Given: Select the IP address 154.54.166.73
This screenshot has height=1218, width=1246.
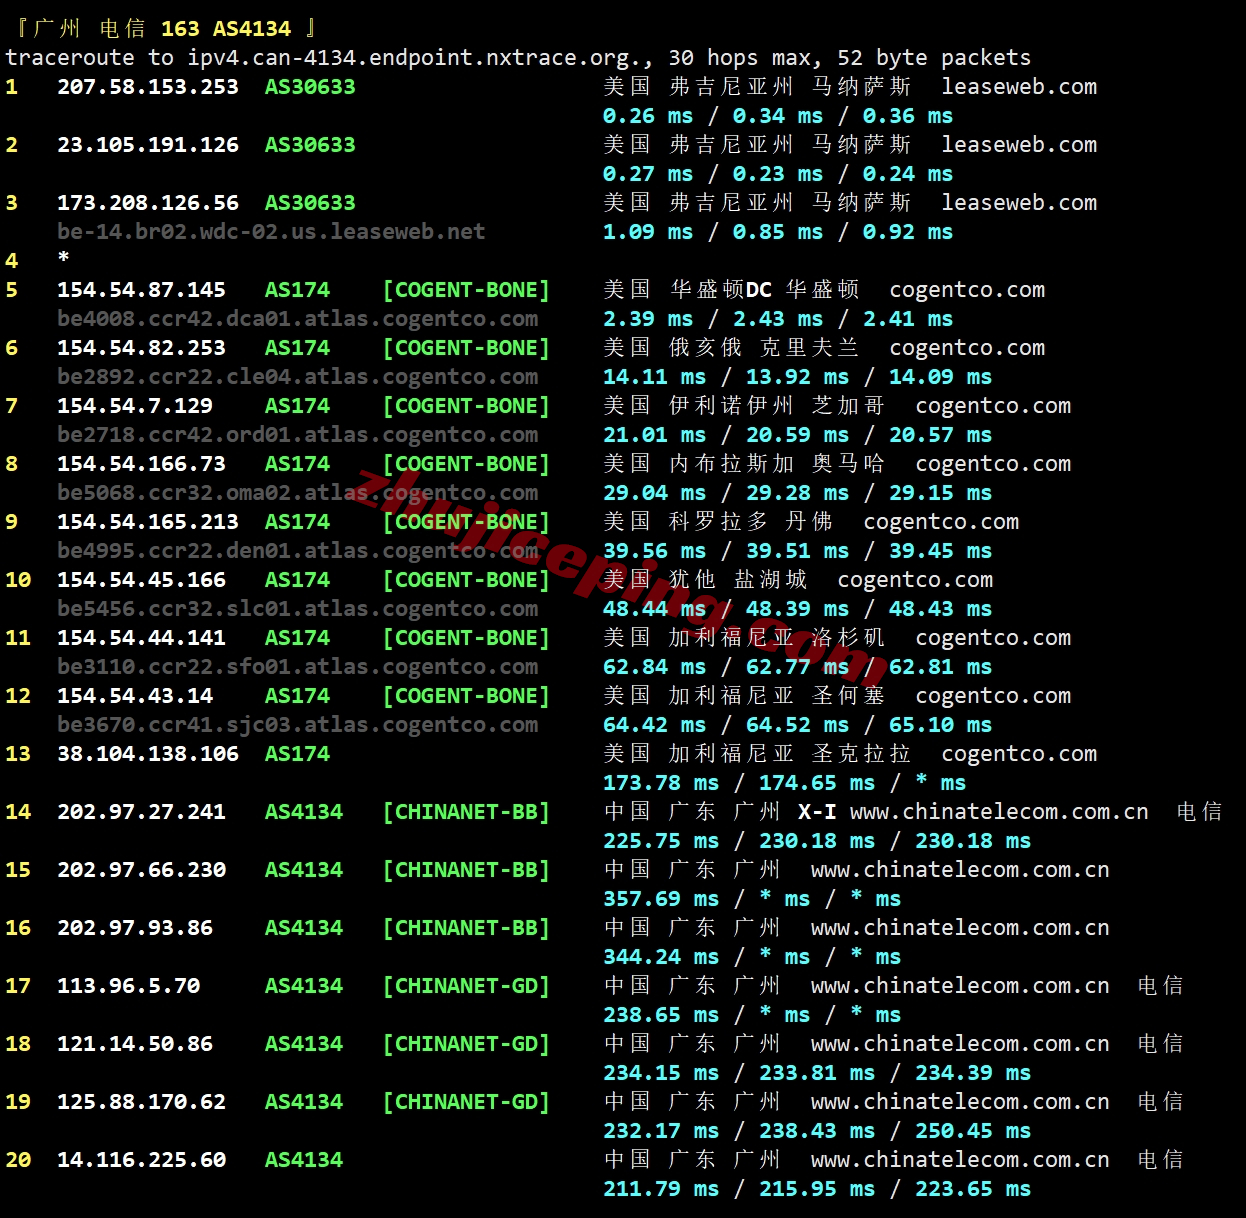Looking at the screenshot, I should pyautogui.click(x=142, y=464).
